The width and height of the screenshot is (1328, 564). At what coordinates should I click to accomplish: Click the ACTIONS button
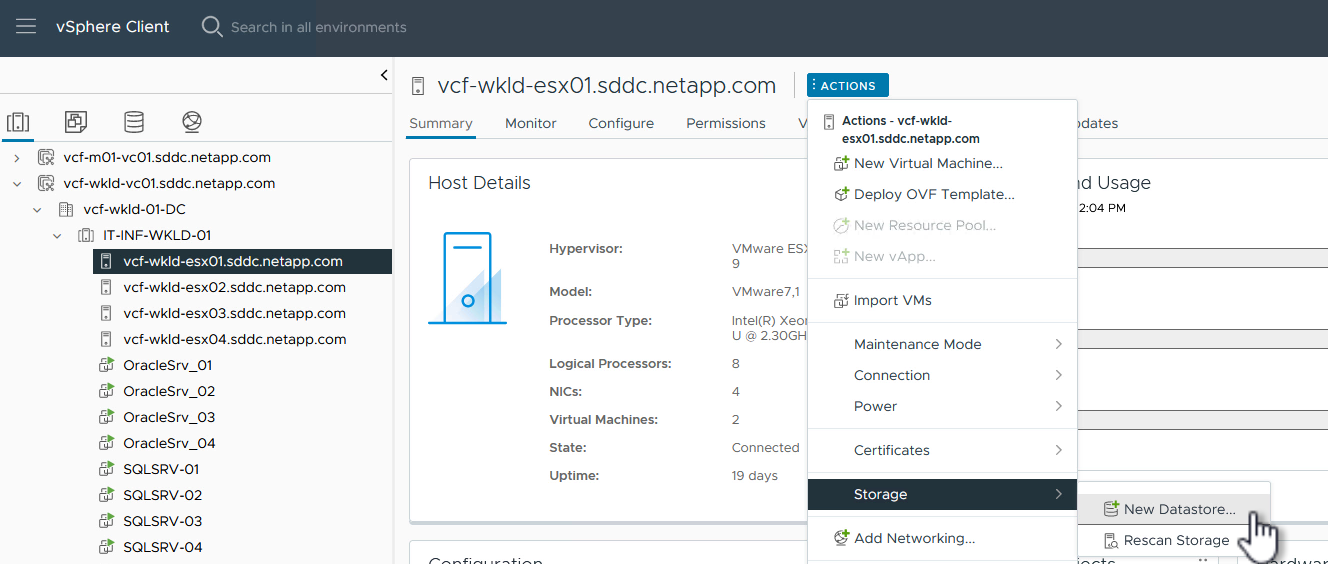848,86
